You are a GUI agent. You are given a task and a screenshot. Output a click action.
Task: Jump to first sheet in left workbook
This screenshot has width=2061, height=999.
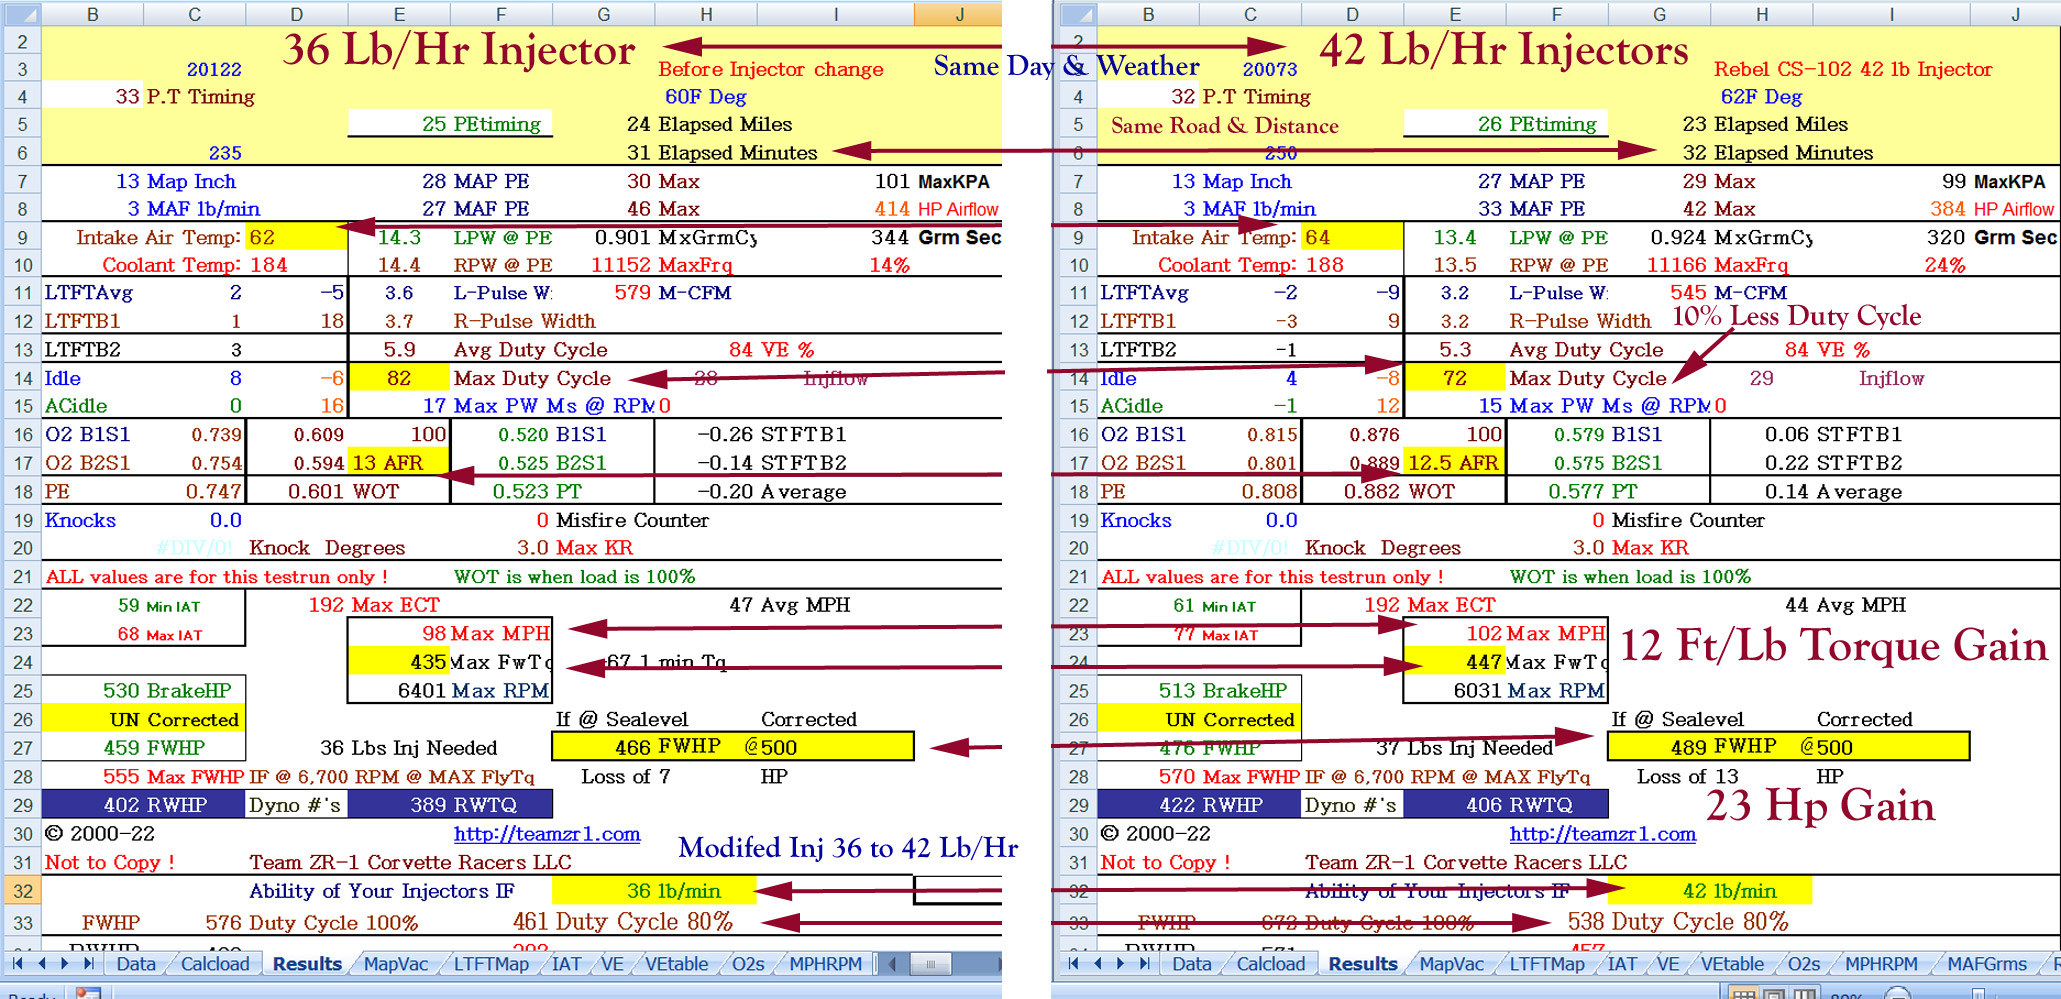[17, 964]
